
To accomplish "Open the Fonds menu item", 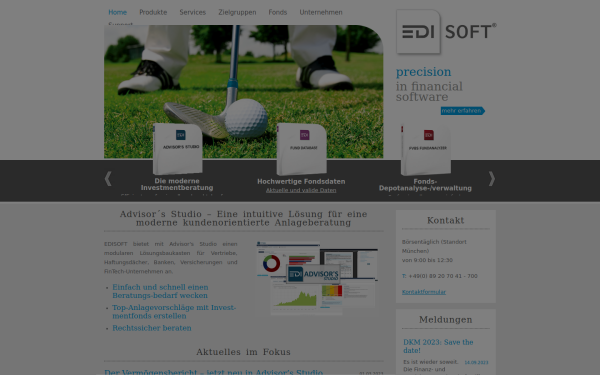I will coord(277,12).
